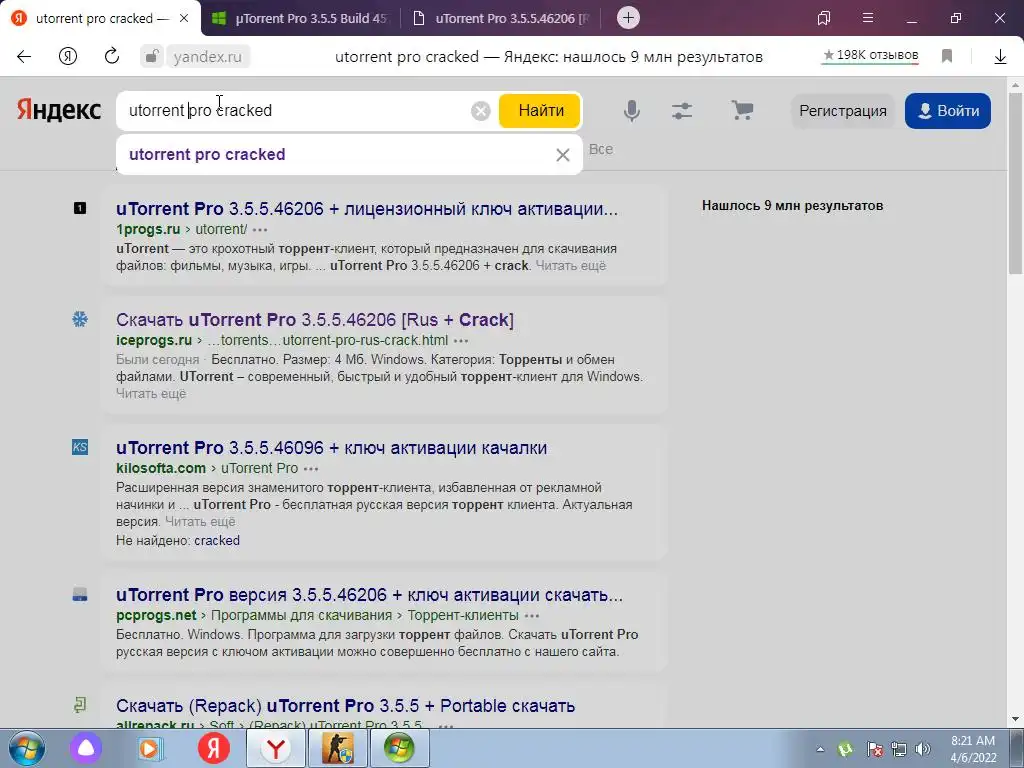Launch Alice assistant from taskbar
1024x768 pixels.
(x=86, y=748)
